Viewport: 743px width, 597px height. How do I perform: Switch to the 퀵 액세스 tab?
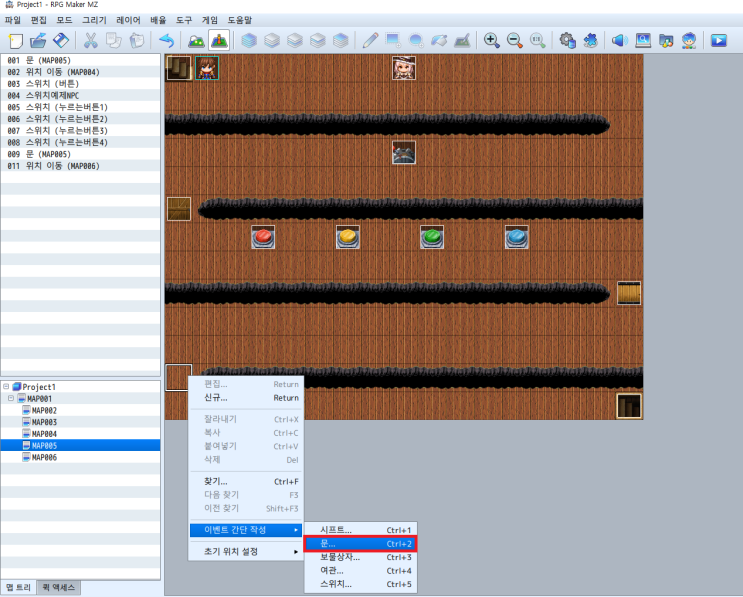click(x=59, y=588)
